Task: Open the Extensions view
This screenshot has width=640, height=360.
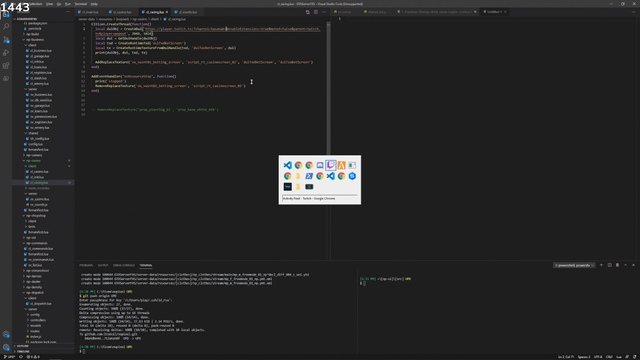Action: (x=6, y=66)
